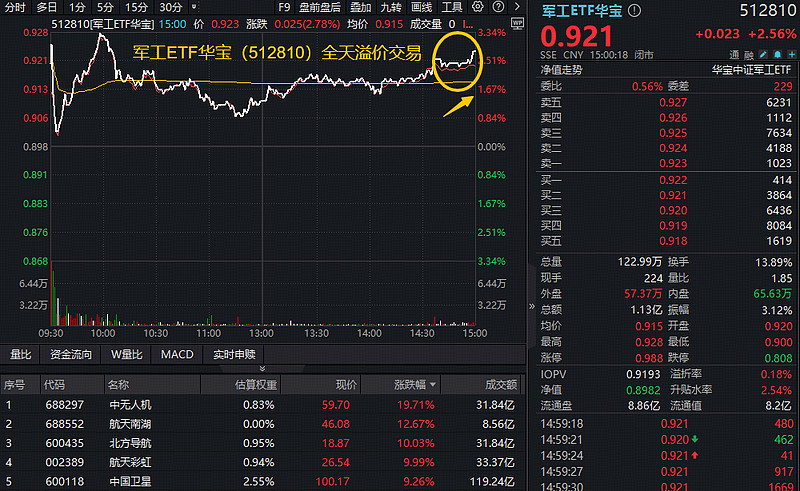Click the ETF code 512810 in header
Screen dimensions: 800x491
(x=767, y=10)
